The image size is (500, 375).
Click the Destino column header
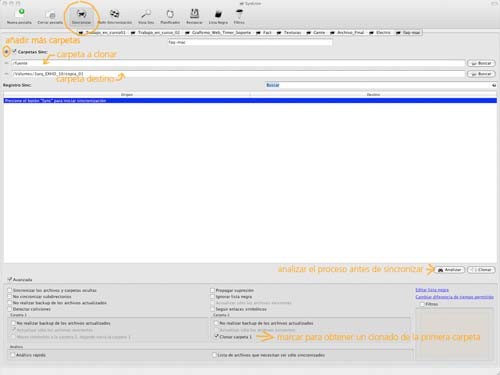pos(373,95)
